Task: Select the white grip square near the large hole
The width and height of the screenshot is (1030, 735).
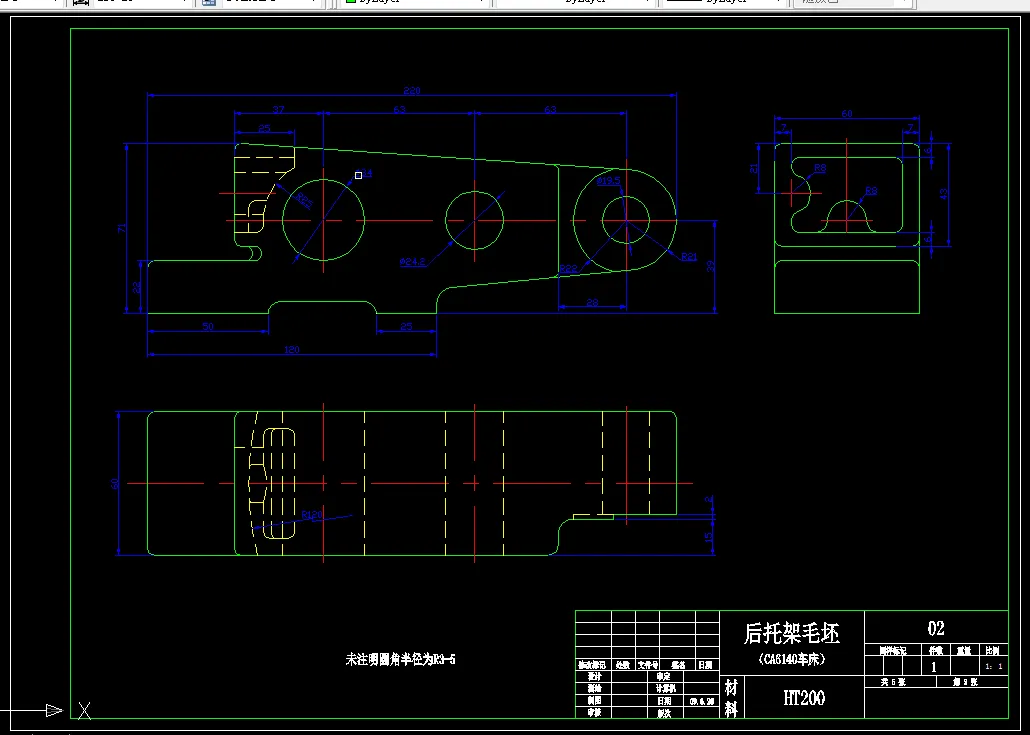Action: 359,175
